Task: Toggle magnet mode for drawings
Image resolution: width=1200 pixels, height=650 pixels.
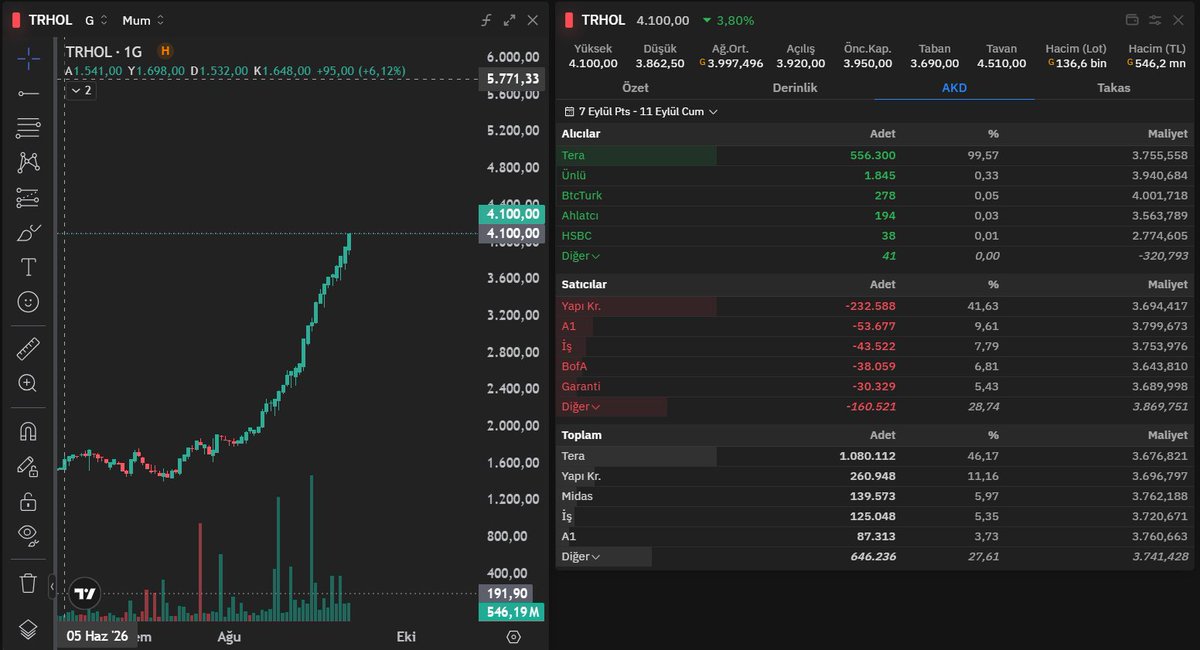Action: (28, 432)
